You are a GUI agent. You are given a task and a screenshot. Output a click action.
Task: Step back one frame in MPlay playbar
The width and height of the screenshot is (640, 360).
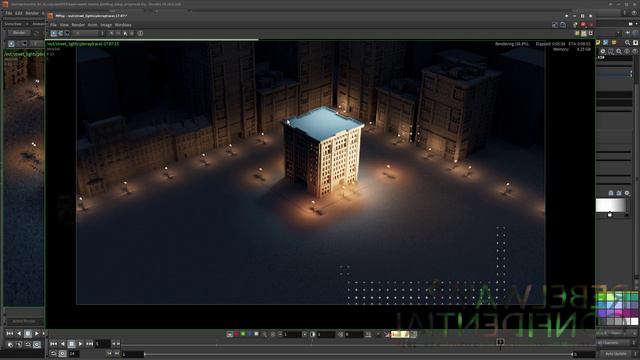point(62,344)
